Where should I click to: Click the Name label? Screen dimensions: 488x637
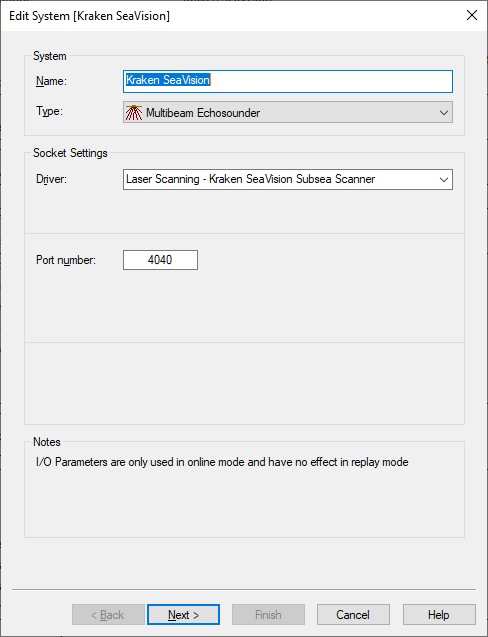click(x=51, y=81)
